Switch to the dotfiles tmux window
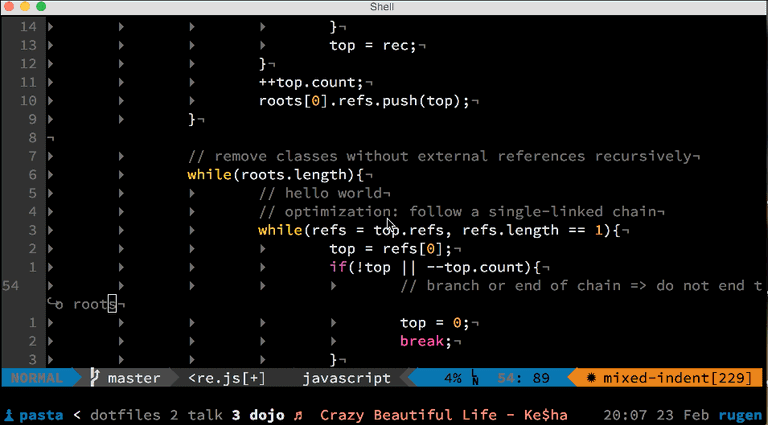This screenshot has width=768, height=425. [129, 416]
